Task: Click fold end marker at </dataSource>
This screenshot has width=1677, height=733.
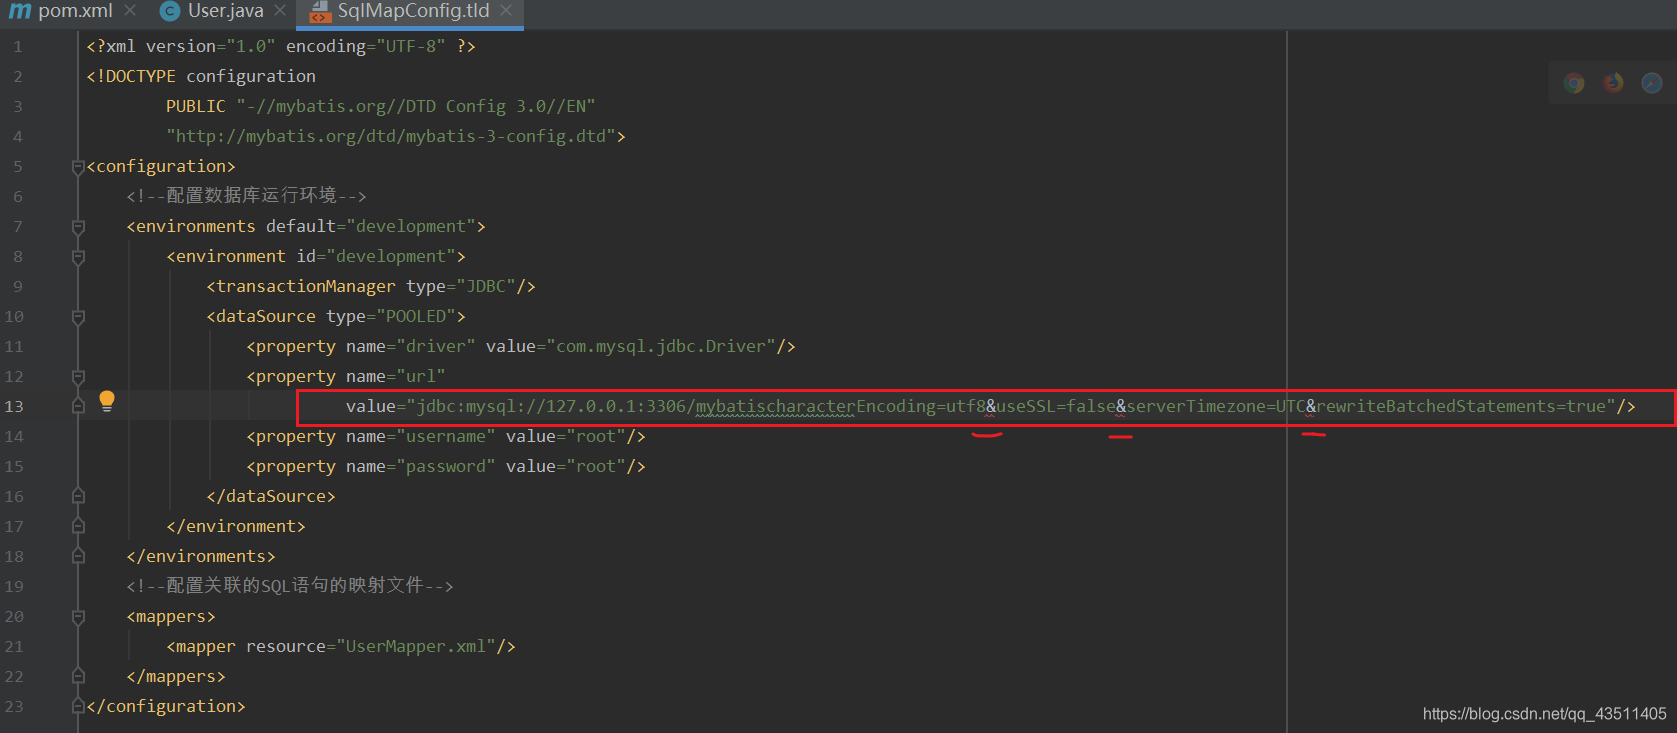Action: click(x=78, y=496)
